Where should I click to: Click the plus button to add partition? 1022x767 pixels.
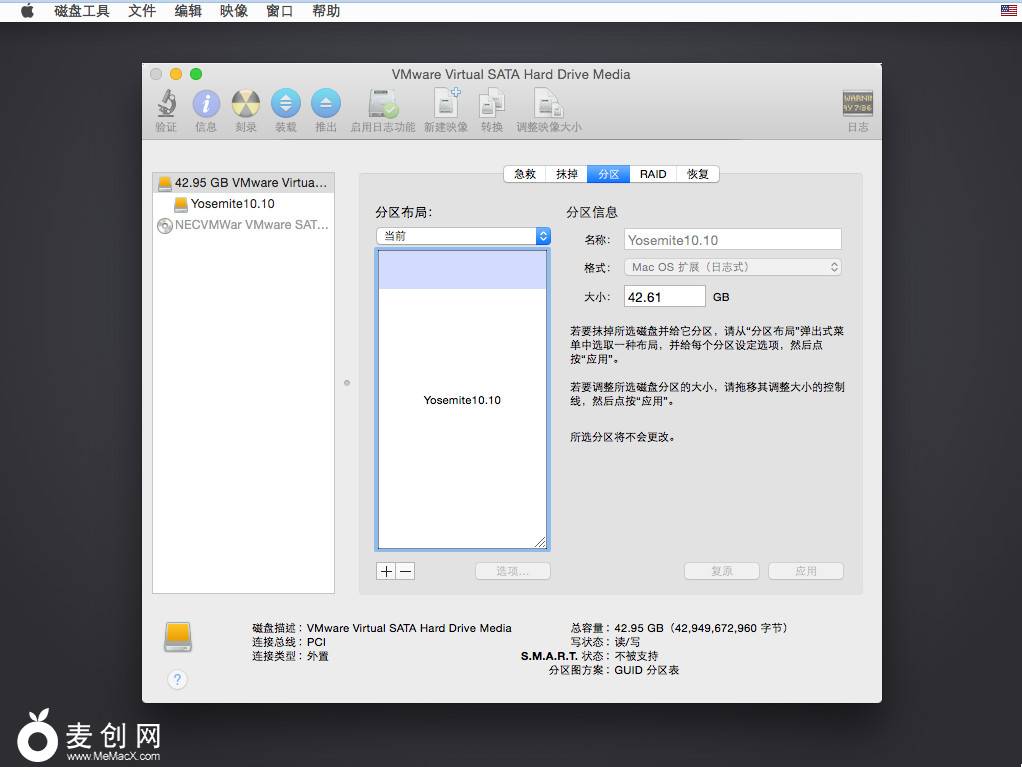[386, 571]
